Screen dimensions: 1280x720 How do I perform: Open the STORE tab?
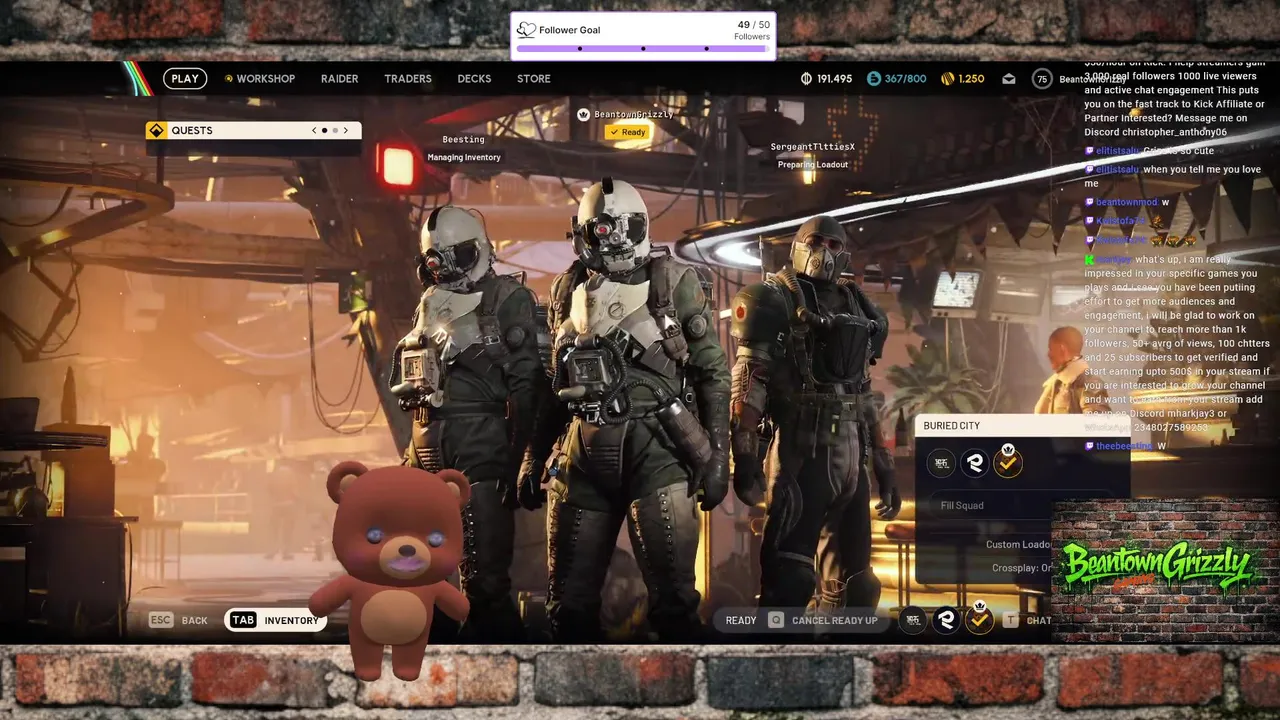tap(534, 79)
